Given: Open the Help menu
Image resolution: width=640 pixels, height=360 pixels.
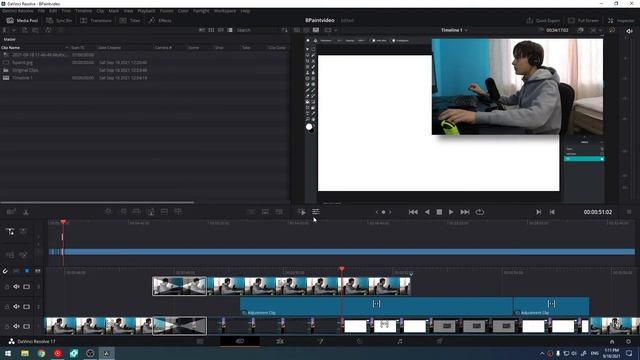Looking at the screenshot, I should coord(245,11).
